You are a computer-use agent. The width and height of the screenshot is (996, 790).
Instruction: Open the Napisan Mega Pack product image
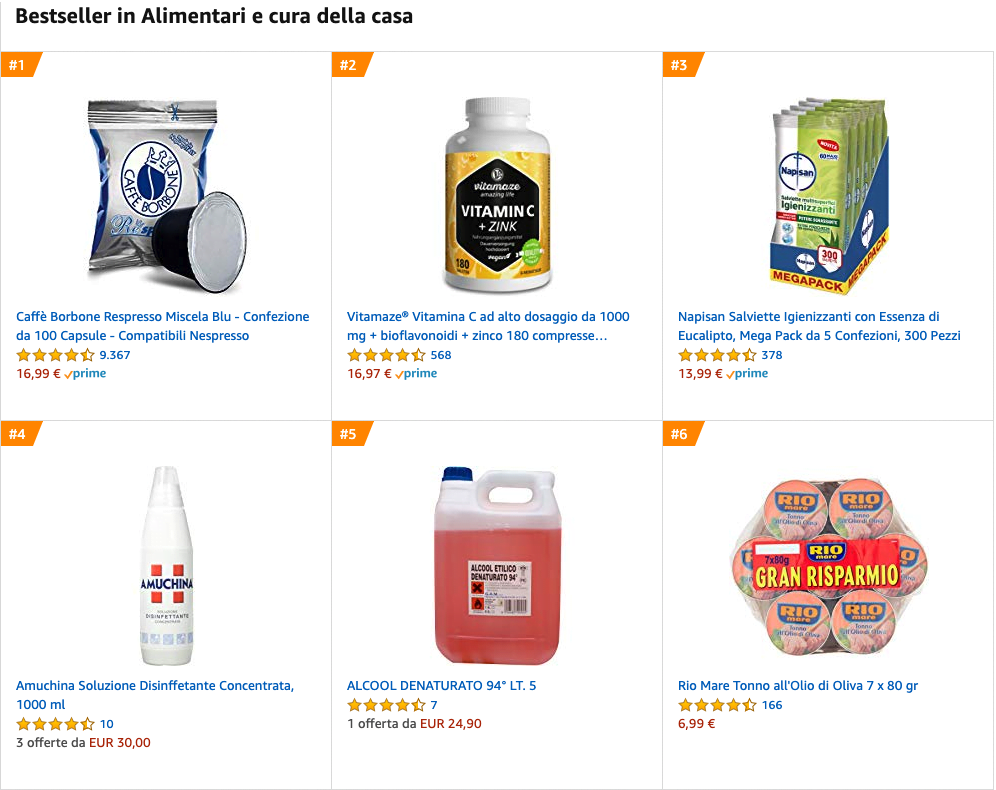tap(828, 195)
